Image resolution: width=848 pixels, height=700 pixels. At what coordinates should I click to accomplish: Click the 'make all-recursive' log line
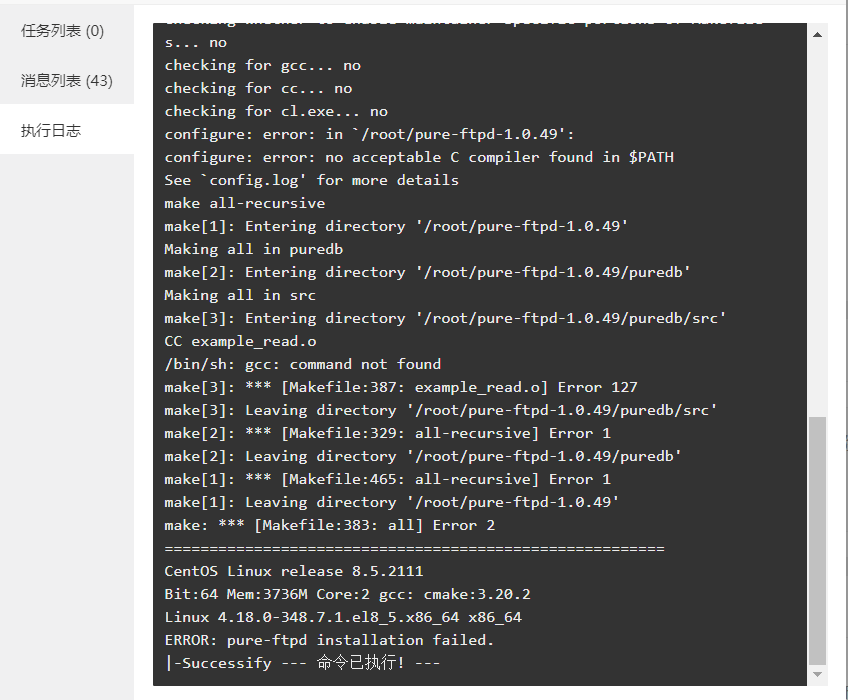(244, 203)
